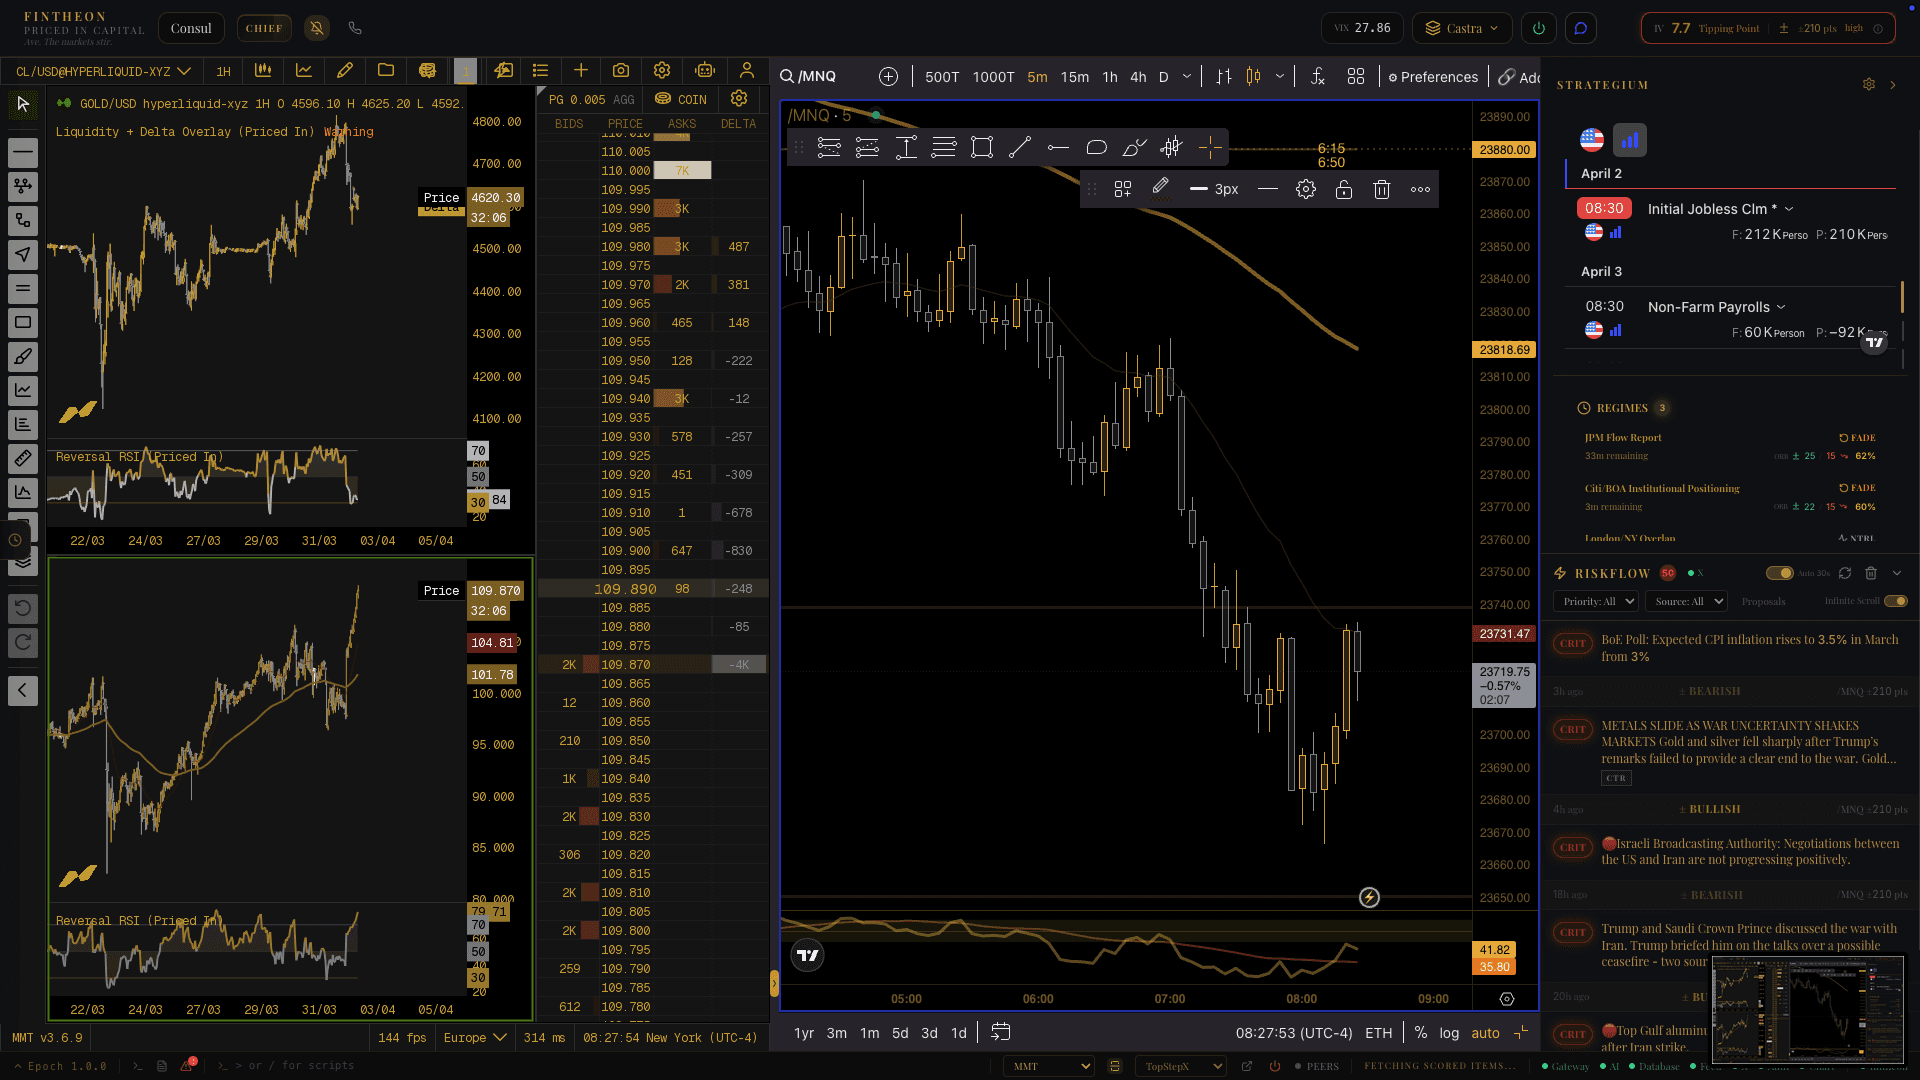Open the Priority: All filter dropdown
Viewport: 1920px width, 1080px height.
1595,601
